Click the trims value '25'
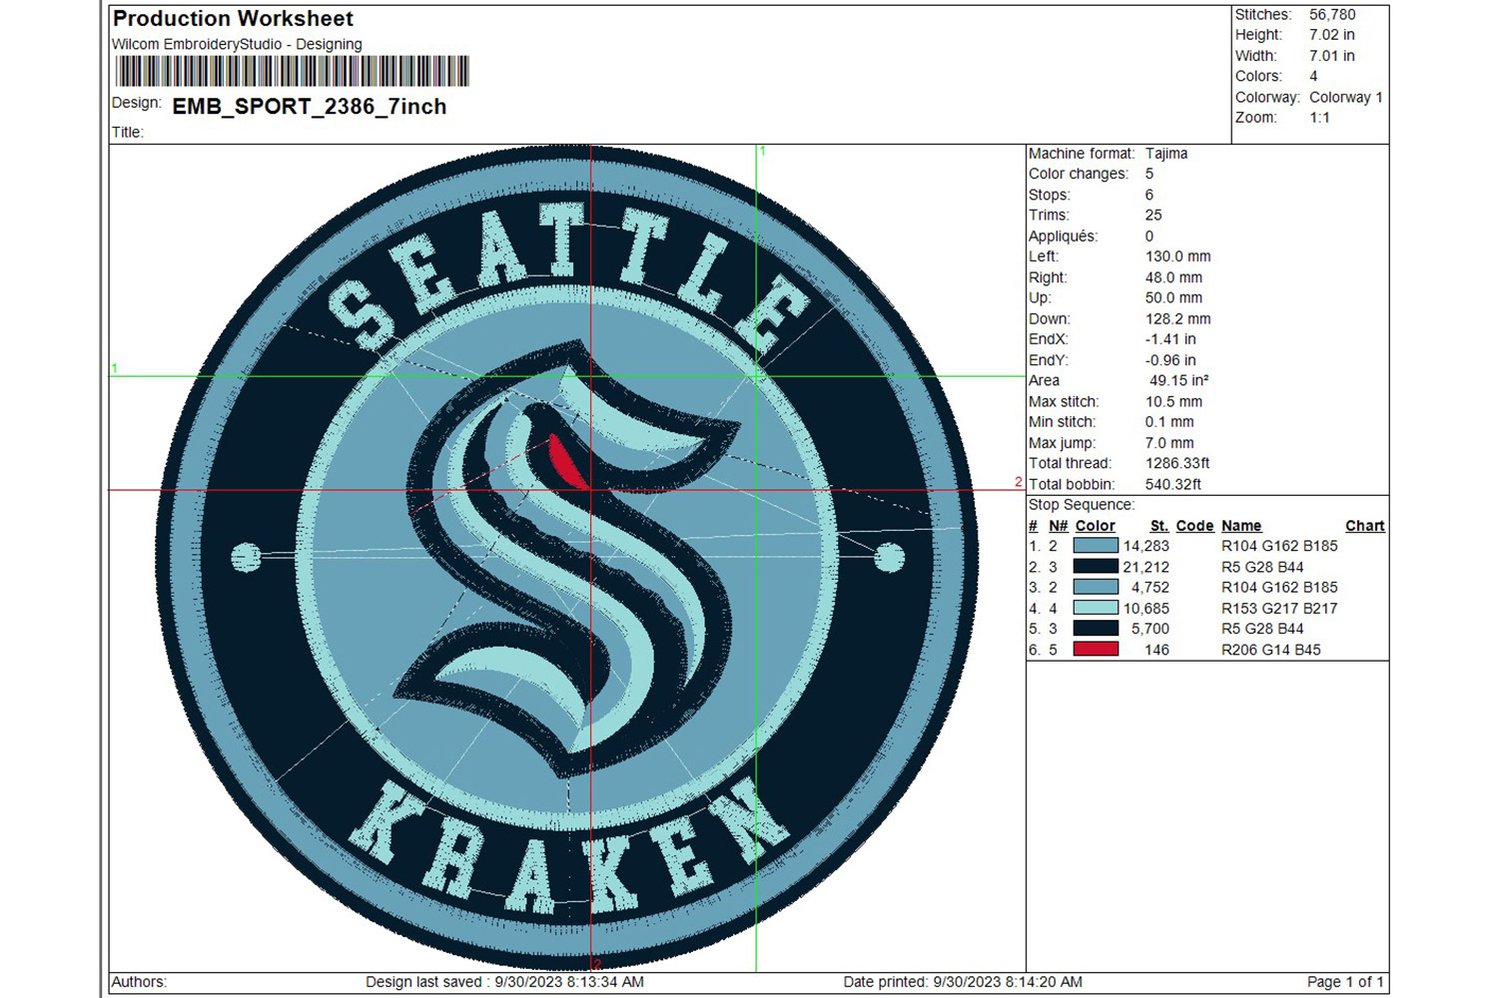Image resolution: width=1500 pixels, height=998 pixels. (1154, 215)
